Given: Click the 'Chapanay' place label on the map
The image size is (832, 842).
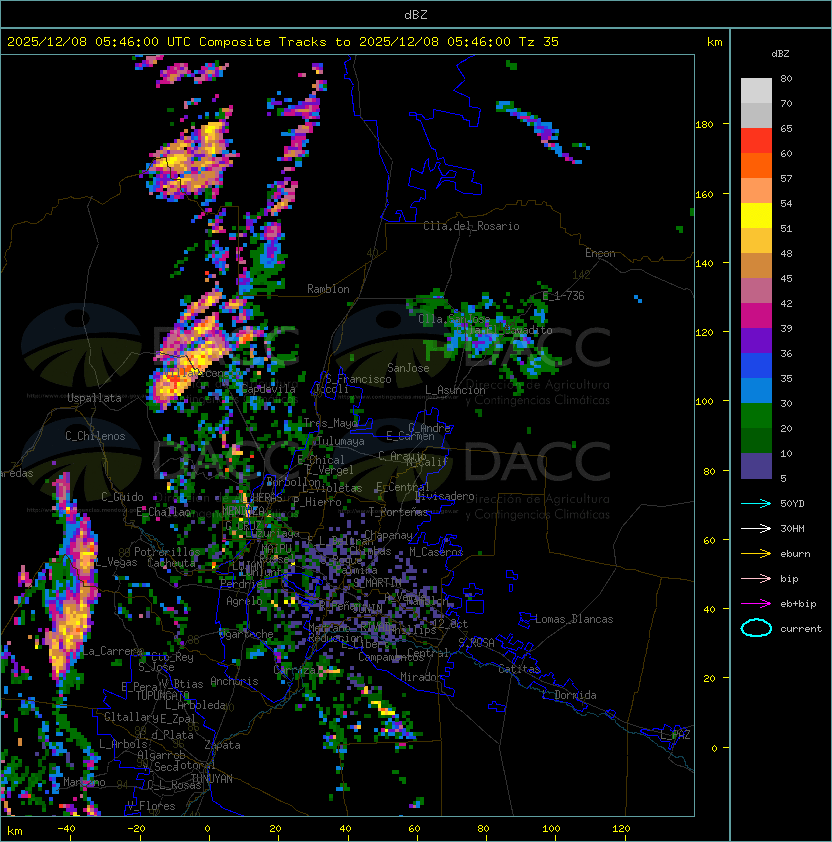Looking at the screenshot, I should click(x=388, y=535).
